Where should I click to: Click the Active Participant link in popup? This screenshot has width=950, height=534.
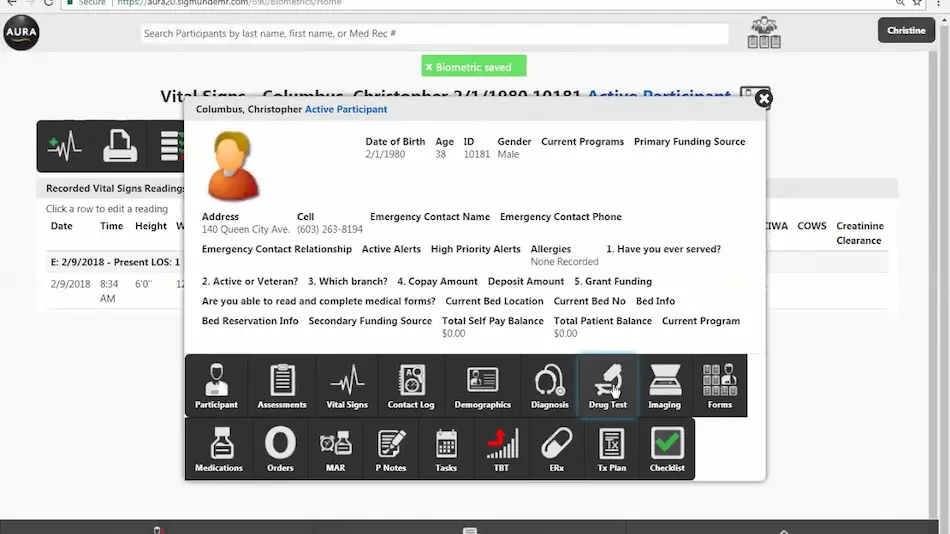[346, 109]
